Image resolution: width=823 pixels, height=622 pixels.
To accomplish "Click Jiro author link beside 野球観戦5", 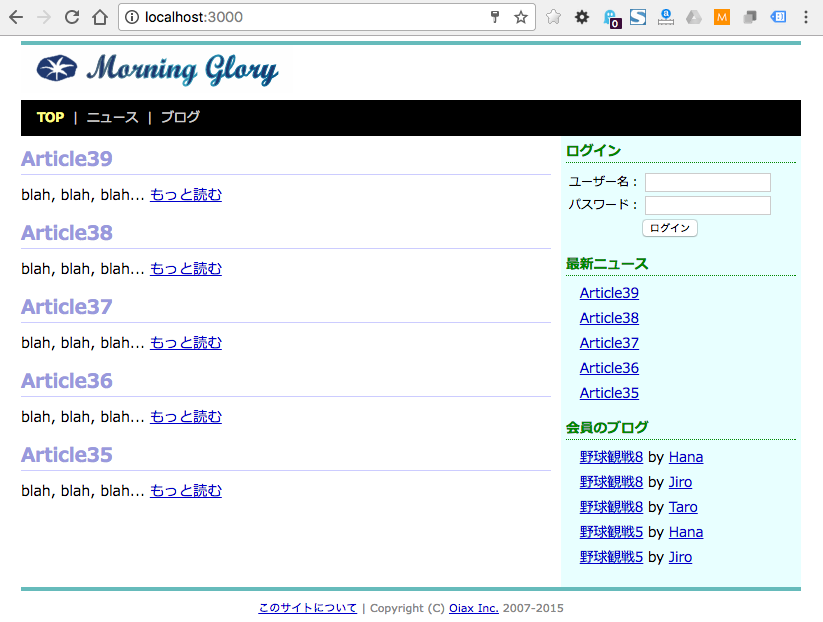I will [680, 557].
